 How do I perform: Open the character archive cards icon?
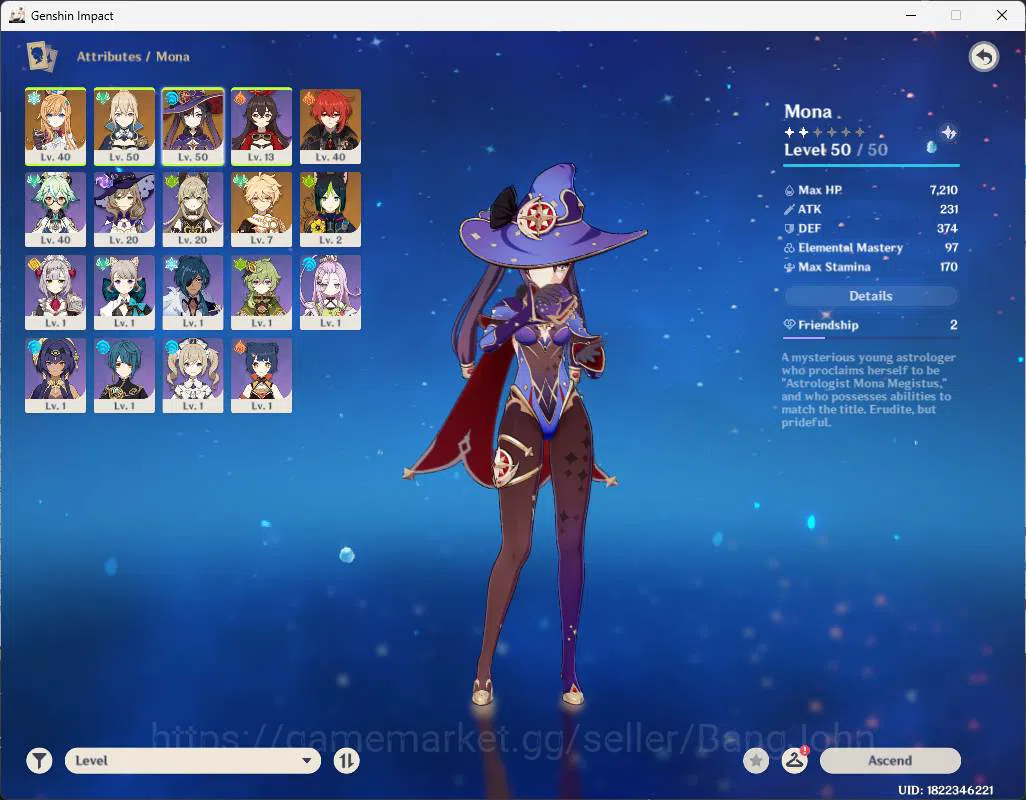click(41, 57)
